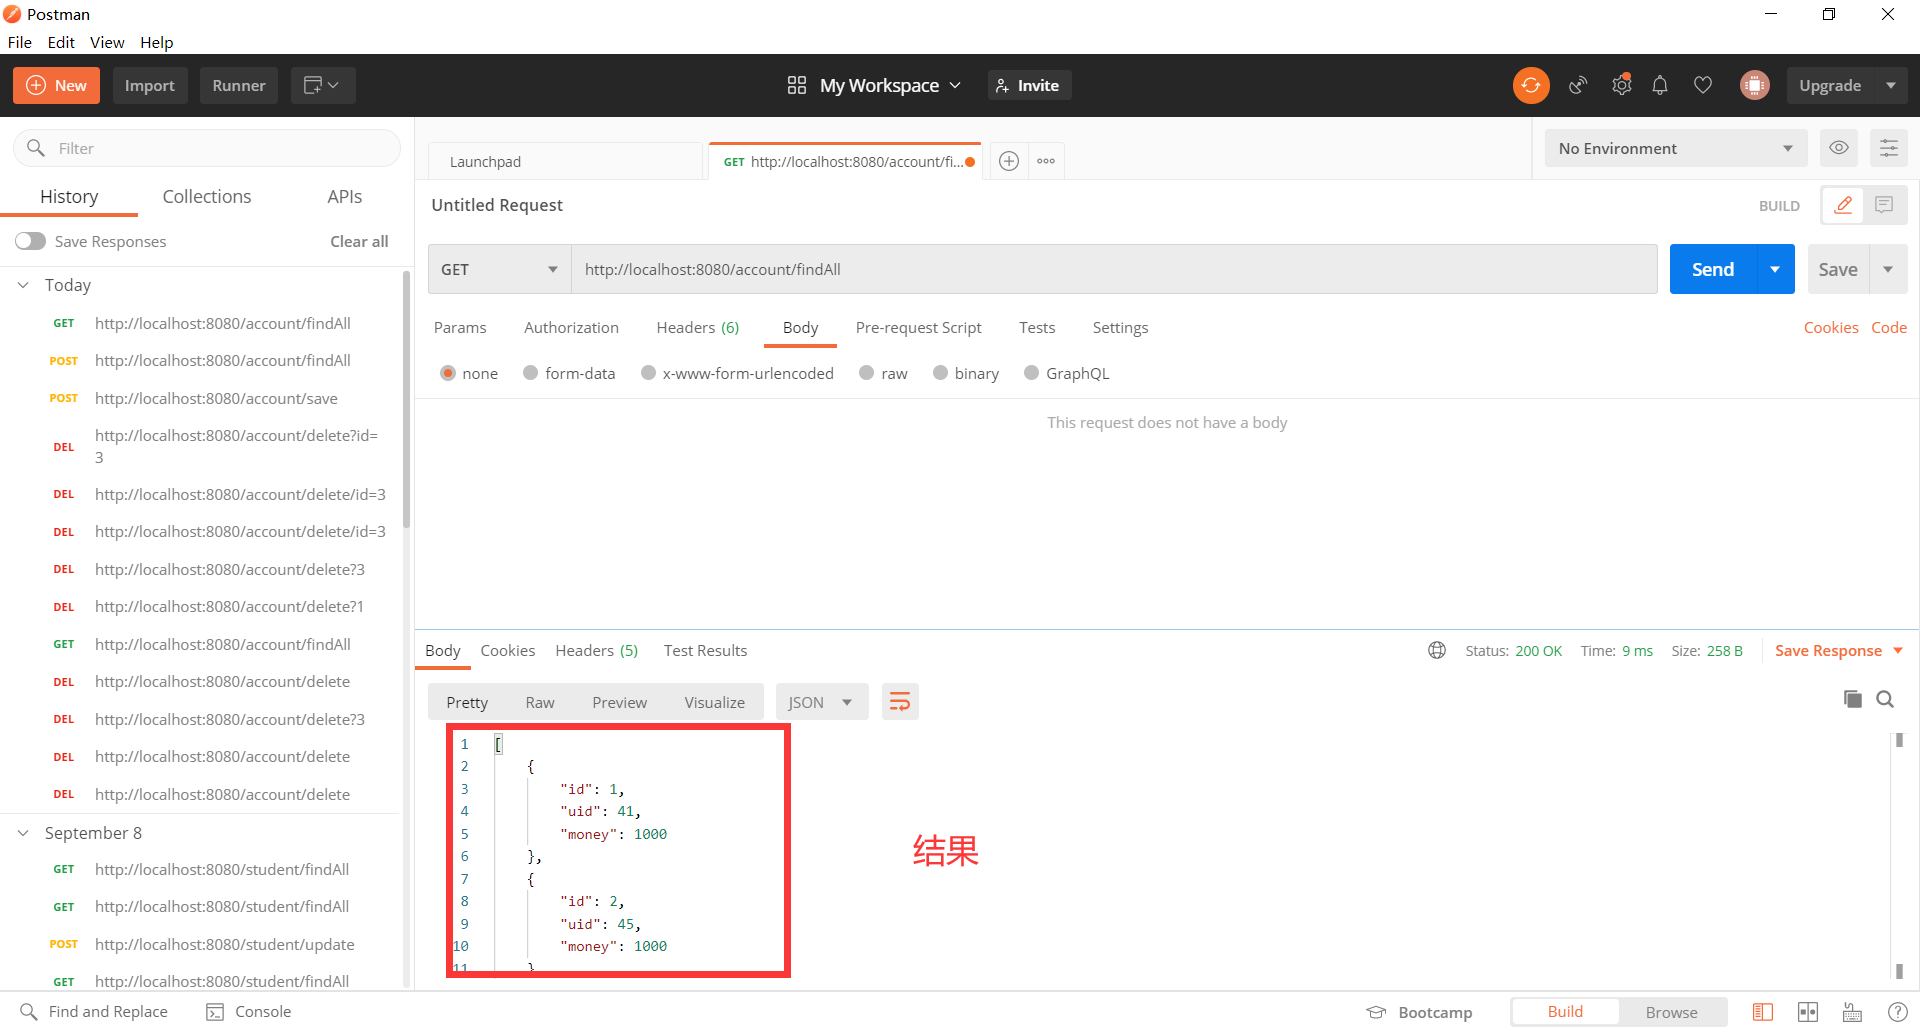Click the sync status icon
The width and height of the screenshot is (1920, 1030).
pyautogui.click(x=1530, y=85)
